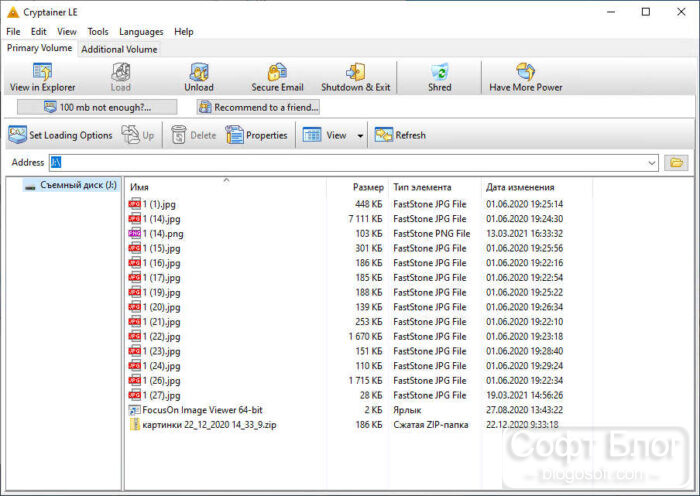Click the browse folder icon beside Address
The height and width of the screenshot is (496, 700).
pyautogui.click(x=676, y=163)
